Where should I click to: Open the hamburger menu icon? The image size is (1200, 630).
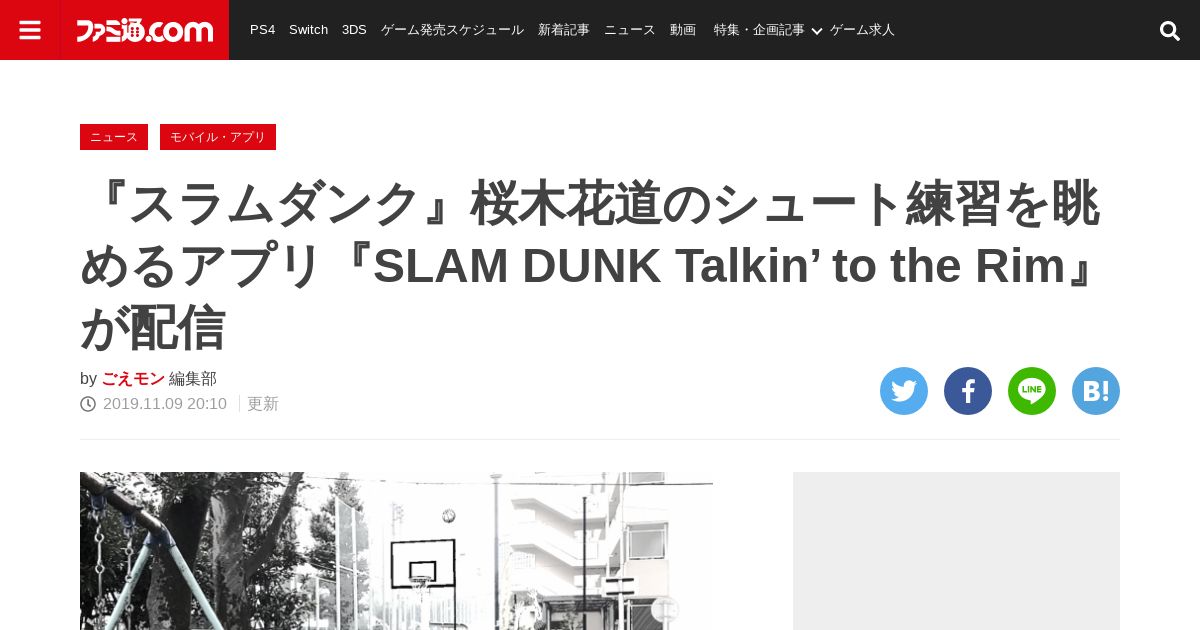[x=30, y=30]
